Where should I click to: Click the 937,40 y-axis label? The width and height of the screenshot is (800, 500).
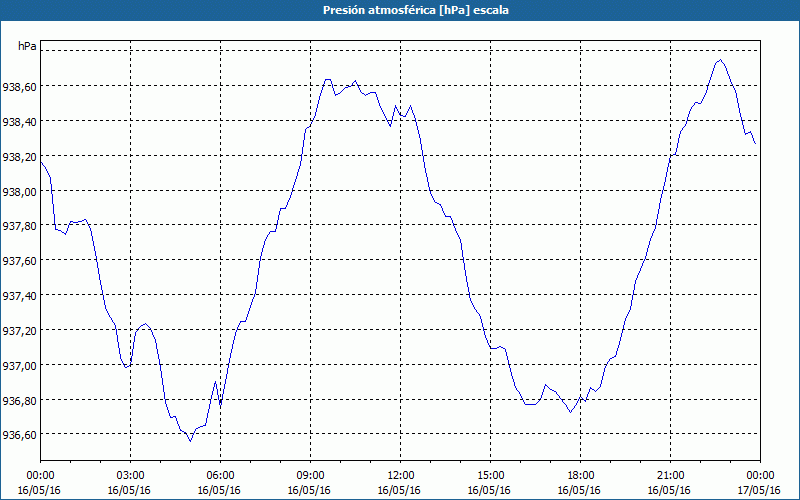(x=19, y=296)
